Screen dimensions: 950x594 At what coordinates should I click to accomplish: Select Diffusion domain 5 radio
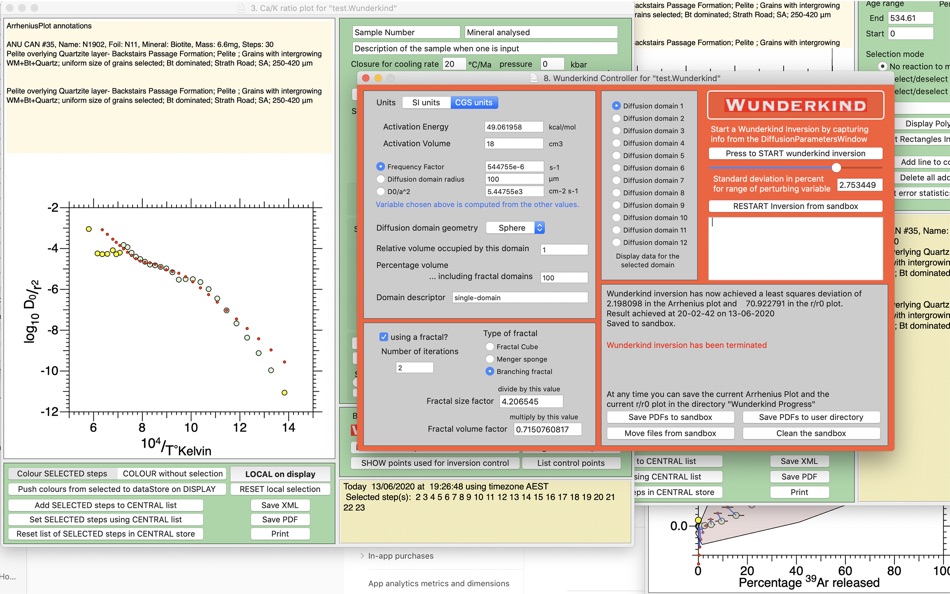pos(616,155)
